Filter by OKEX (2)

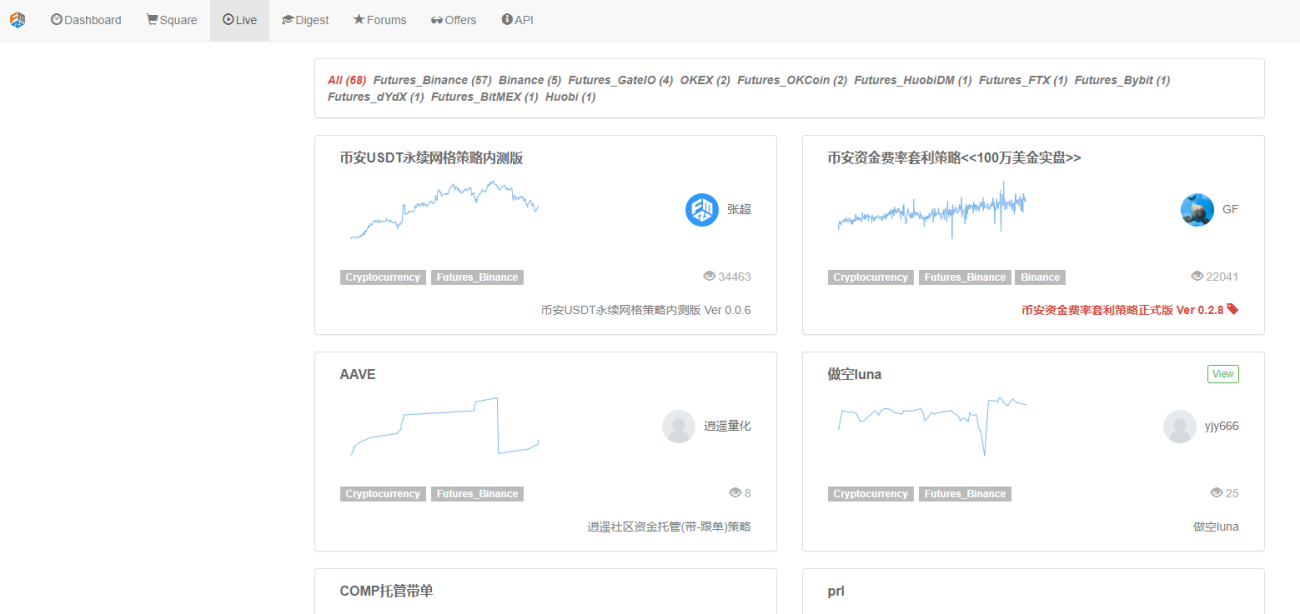tap(705, 80)
